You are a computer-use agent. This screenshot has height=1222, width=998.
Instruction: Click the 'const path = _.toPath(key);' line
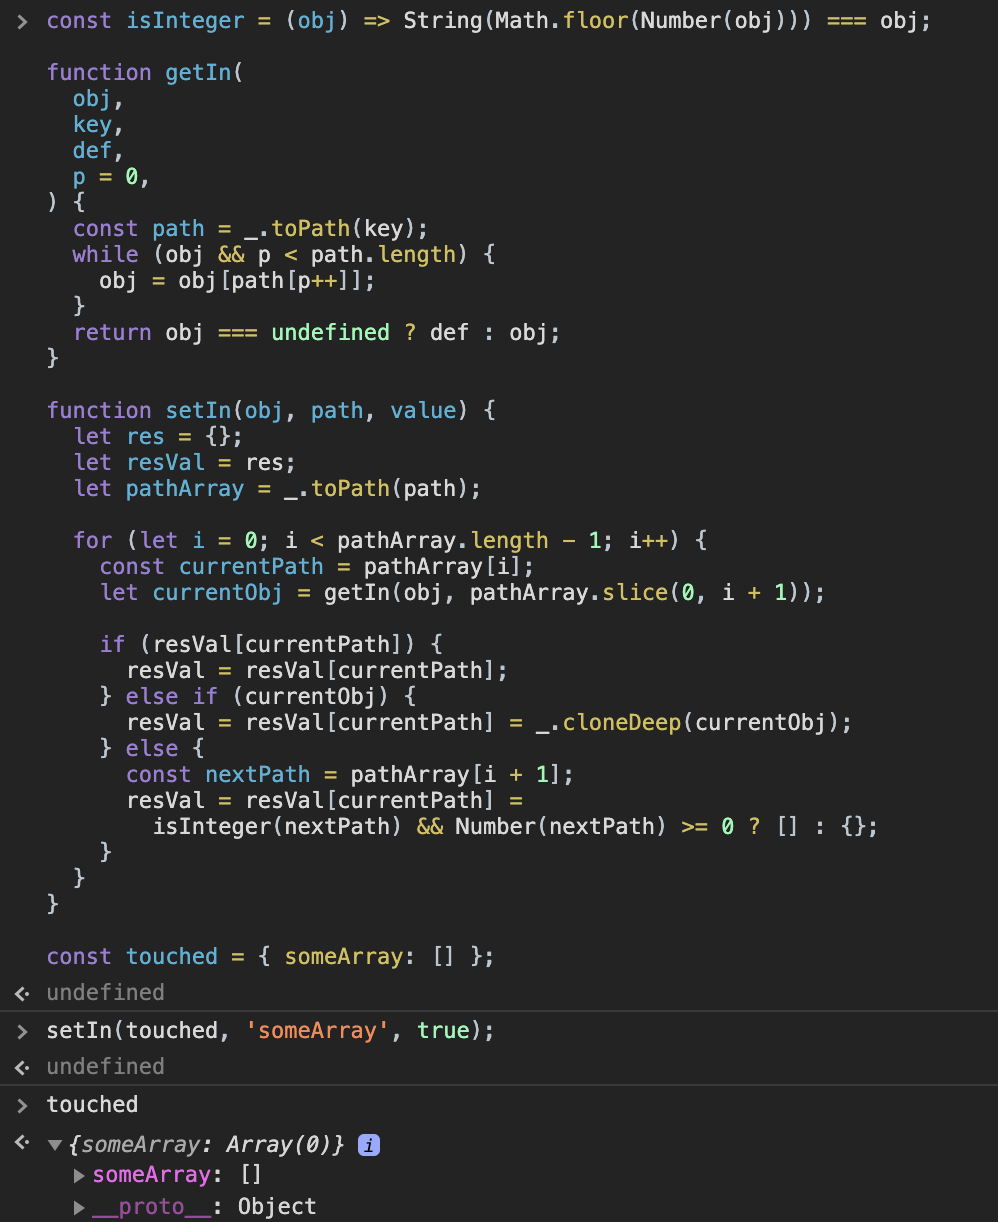pos(250,228)
